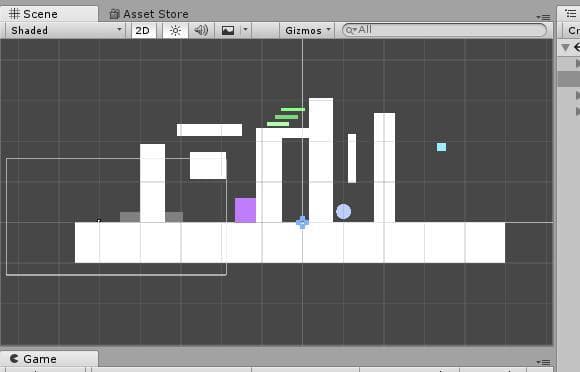Select the small cyan square object

click(441, 147)
